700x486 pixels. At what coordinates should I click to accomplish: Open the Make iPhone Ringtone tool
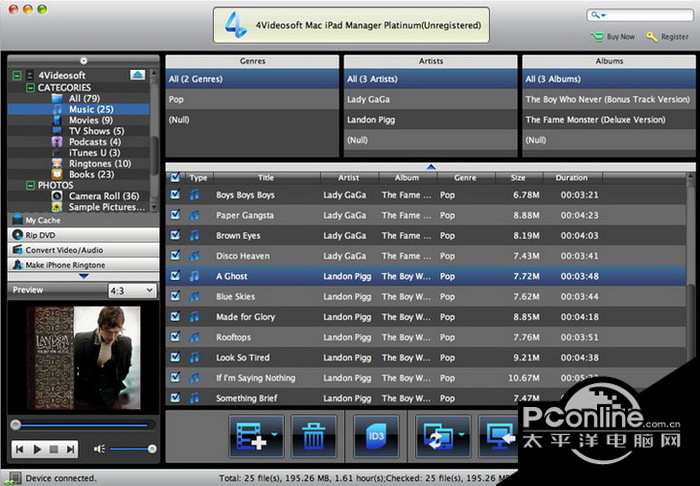pos(64,265)
